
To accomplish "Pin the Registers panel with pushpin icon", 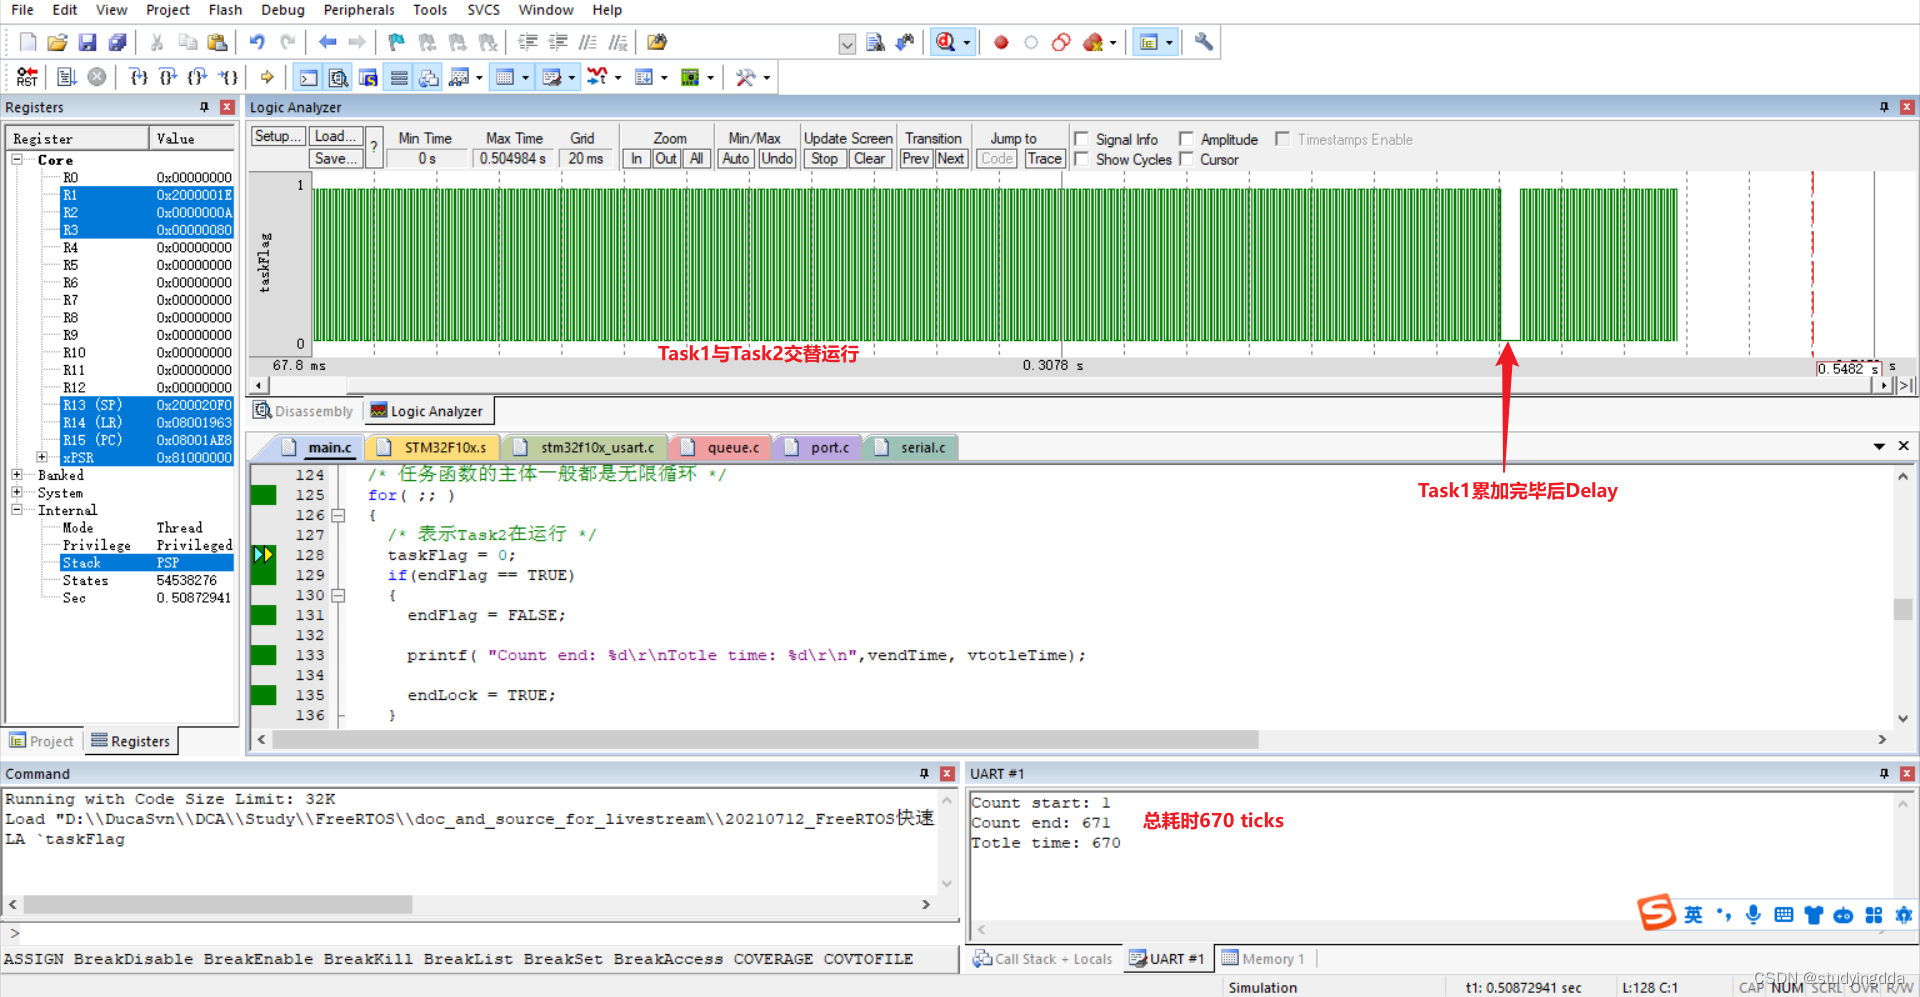I will pos(204,107).
